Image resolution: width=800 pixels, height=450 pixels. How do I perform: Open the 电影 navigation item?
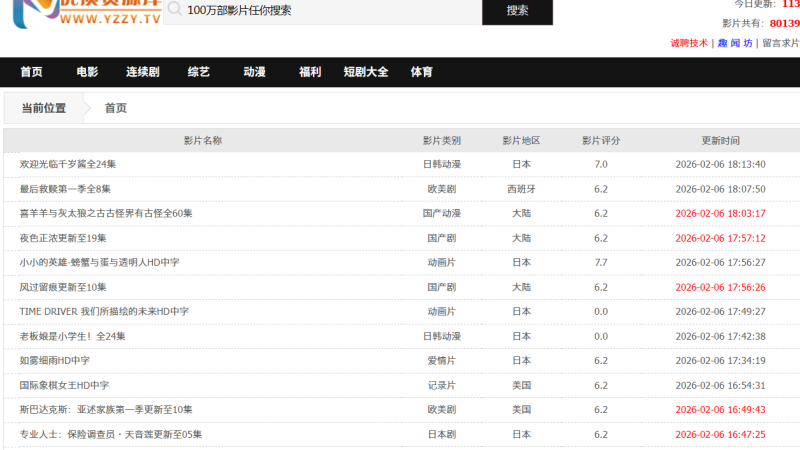pyautogui.click(x=87, y=72)
